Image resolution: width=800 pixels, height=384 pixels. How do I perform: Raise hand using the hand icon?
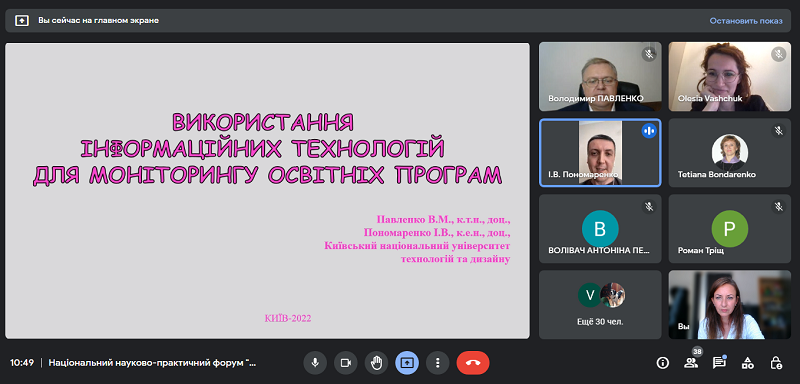(377, 363)
